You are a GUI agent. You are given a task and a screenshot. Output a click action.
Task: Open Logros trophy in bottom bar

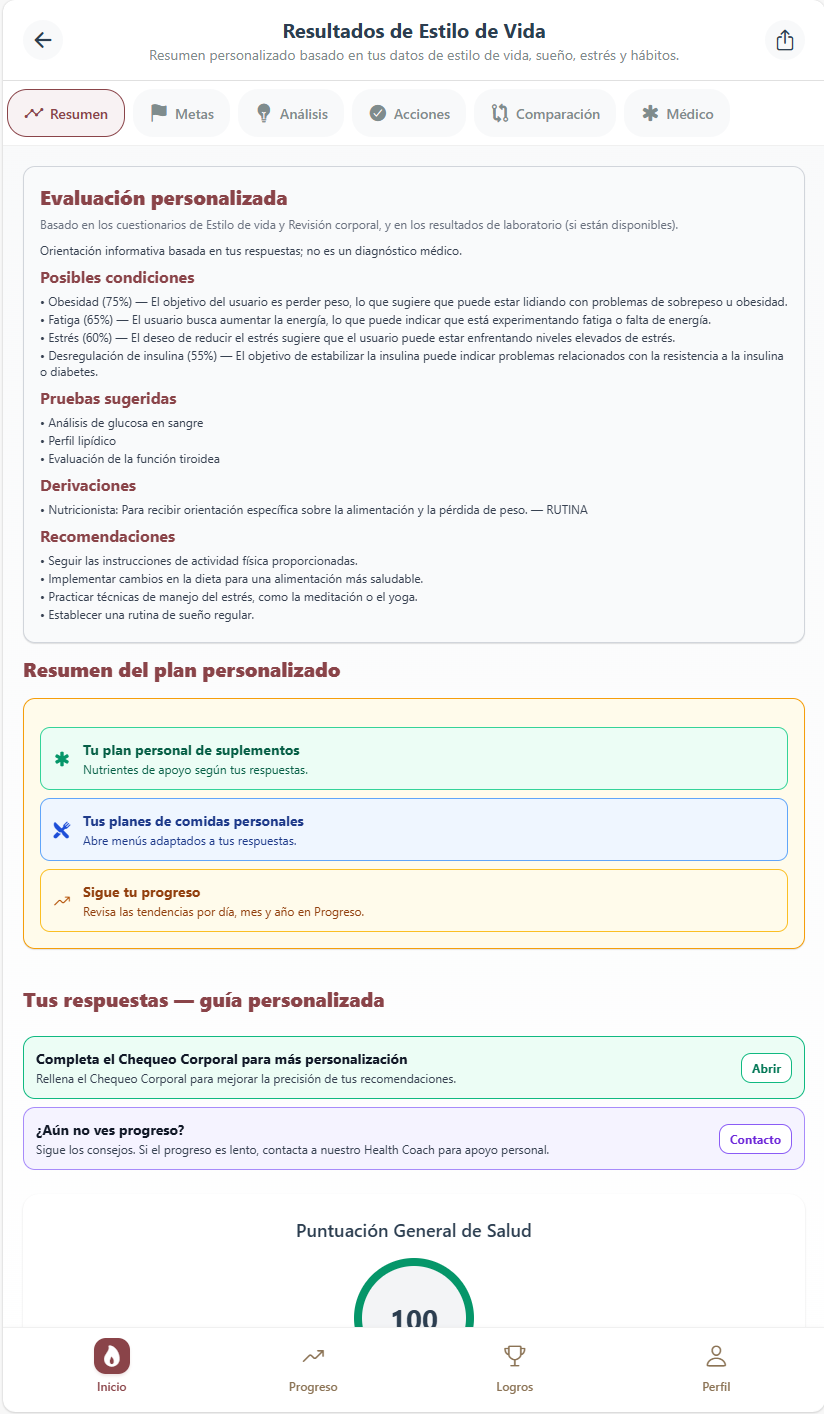pyautogui.click(x=514, y=1368)
